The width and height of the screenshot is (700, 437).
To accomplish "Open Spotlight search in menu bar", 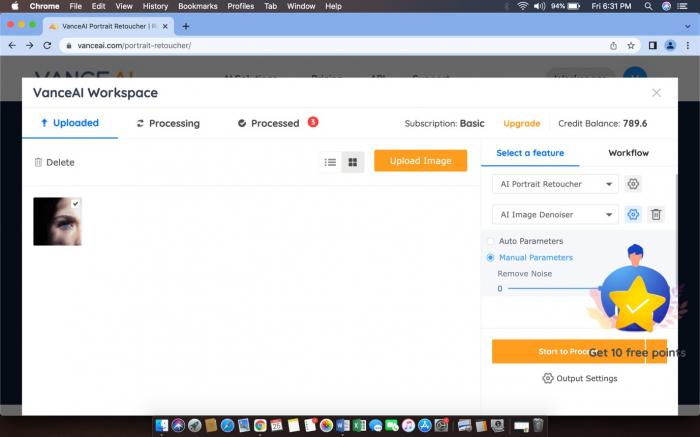I will [648, 6].
